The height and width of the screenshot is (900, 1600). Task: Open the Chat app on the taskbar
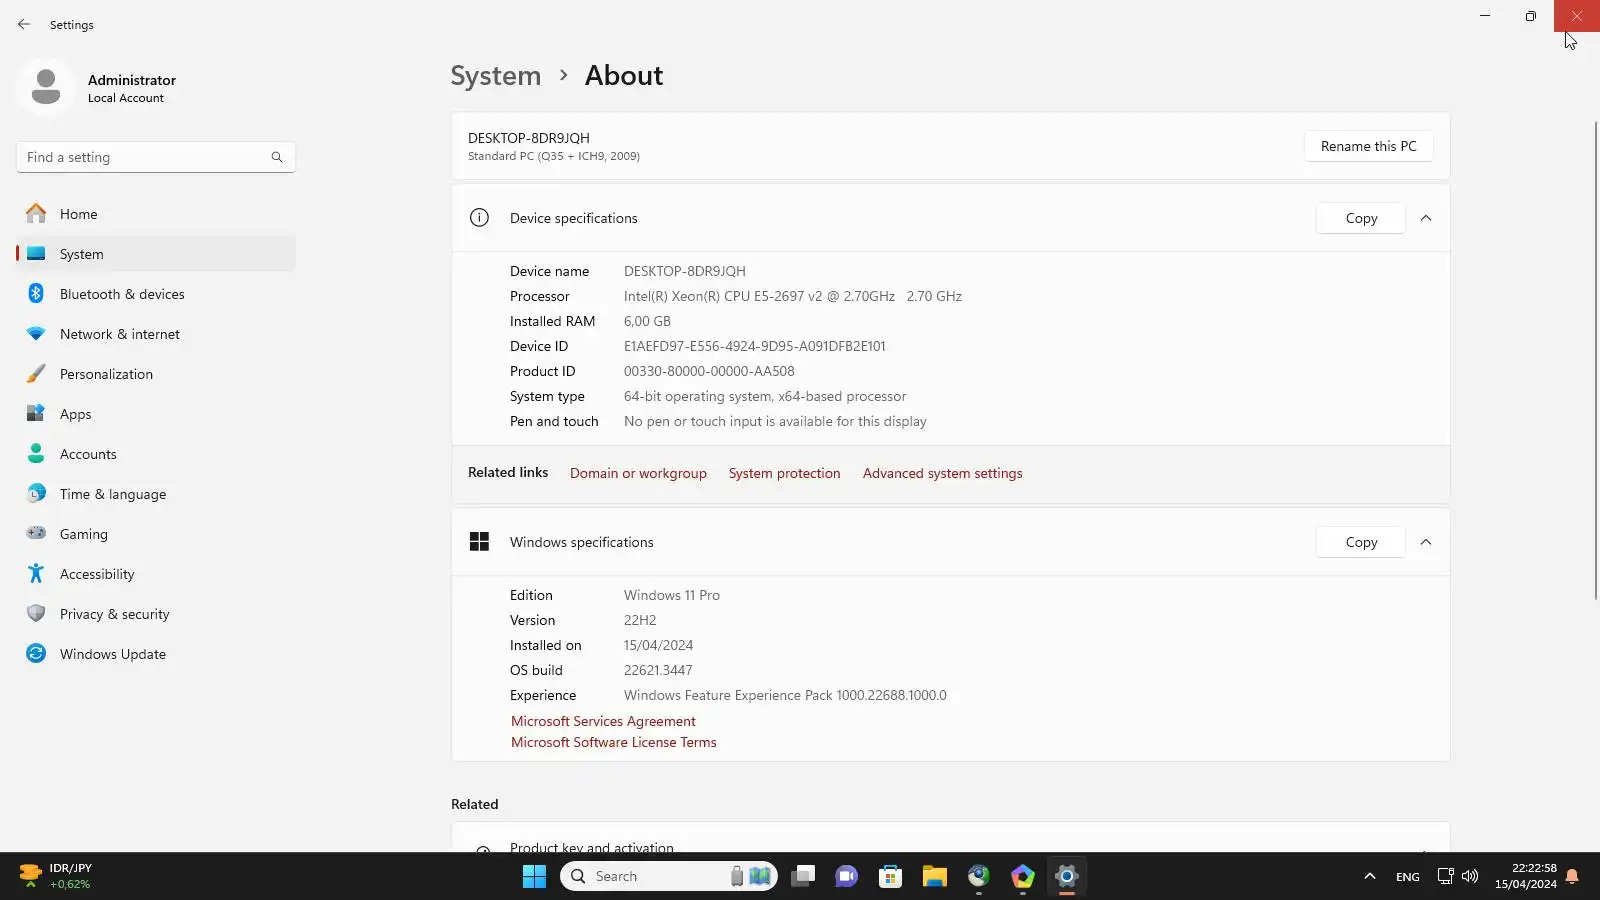coord(846,876)
